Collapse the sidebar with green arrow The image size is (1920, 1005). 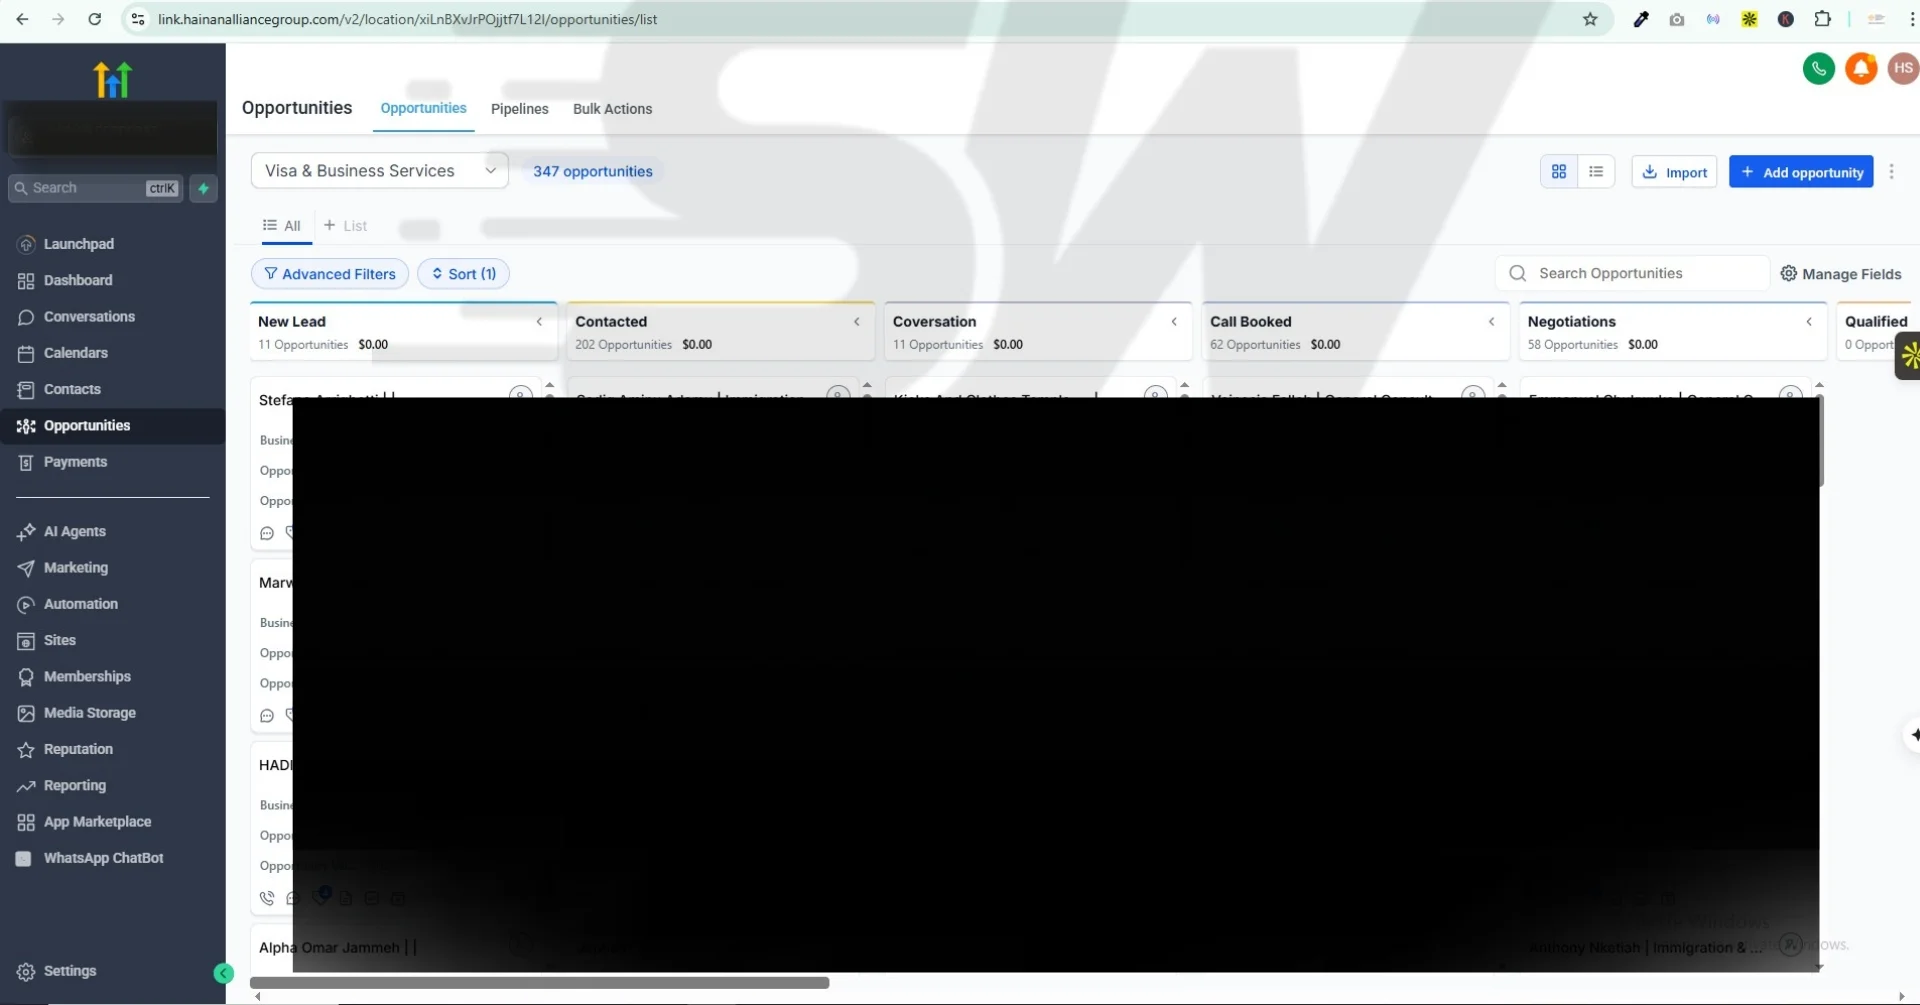point(224,973)
